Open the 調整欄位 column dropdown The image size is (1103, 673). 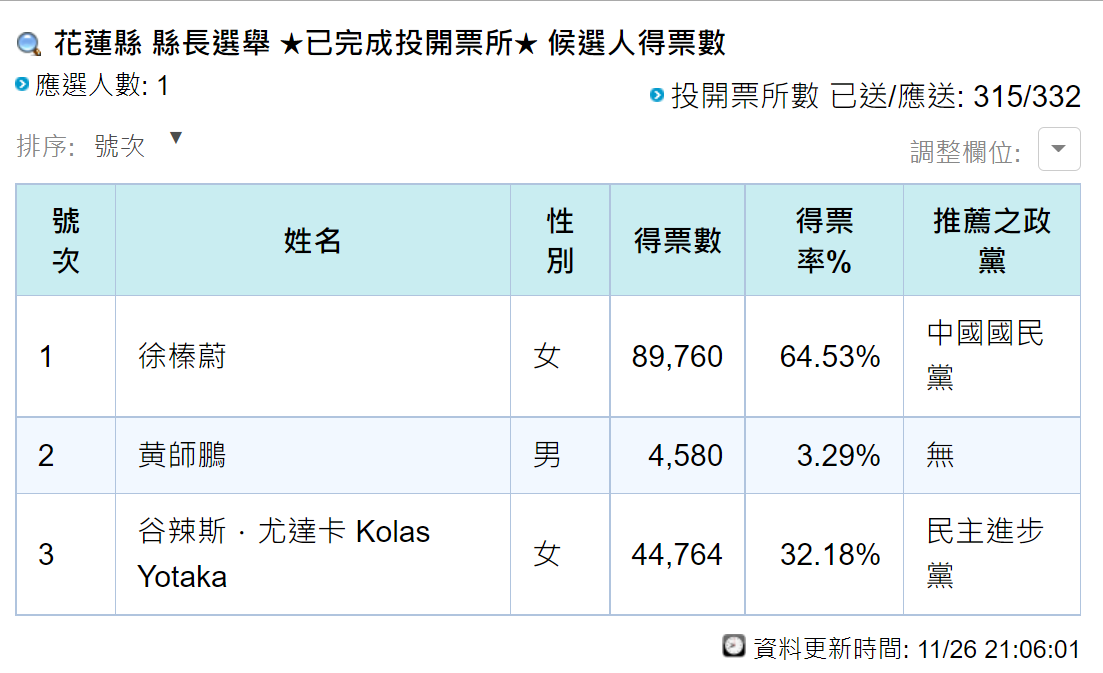click(x=1059, y=149)
